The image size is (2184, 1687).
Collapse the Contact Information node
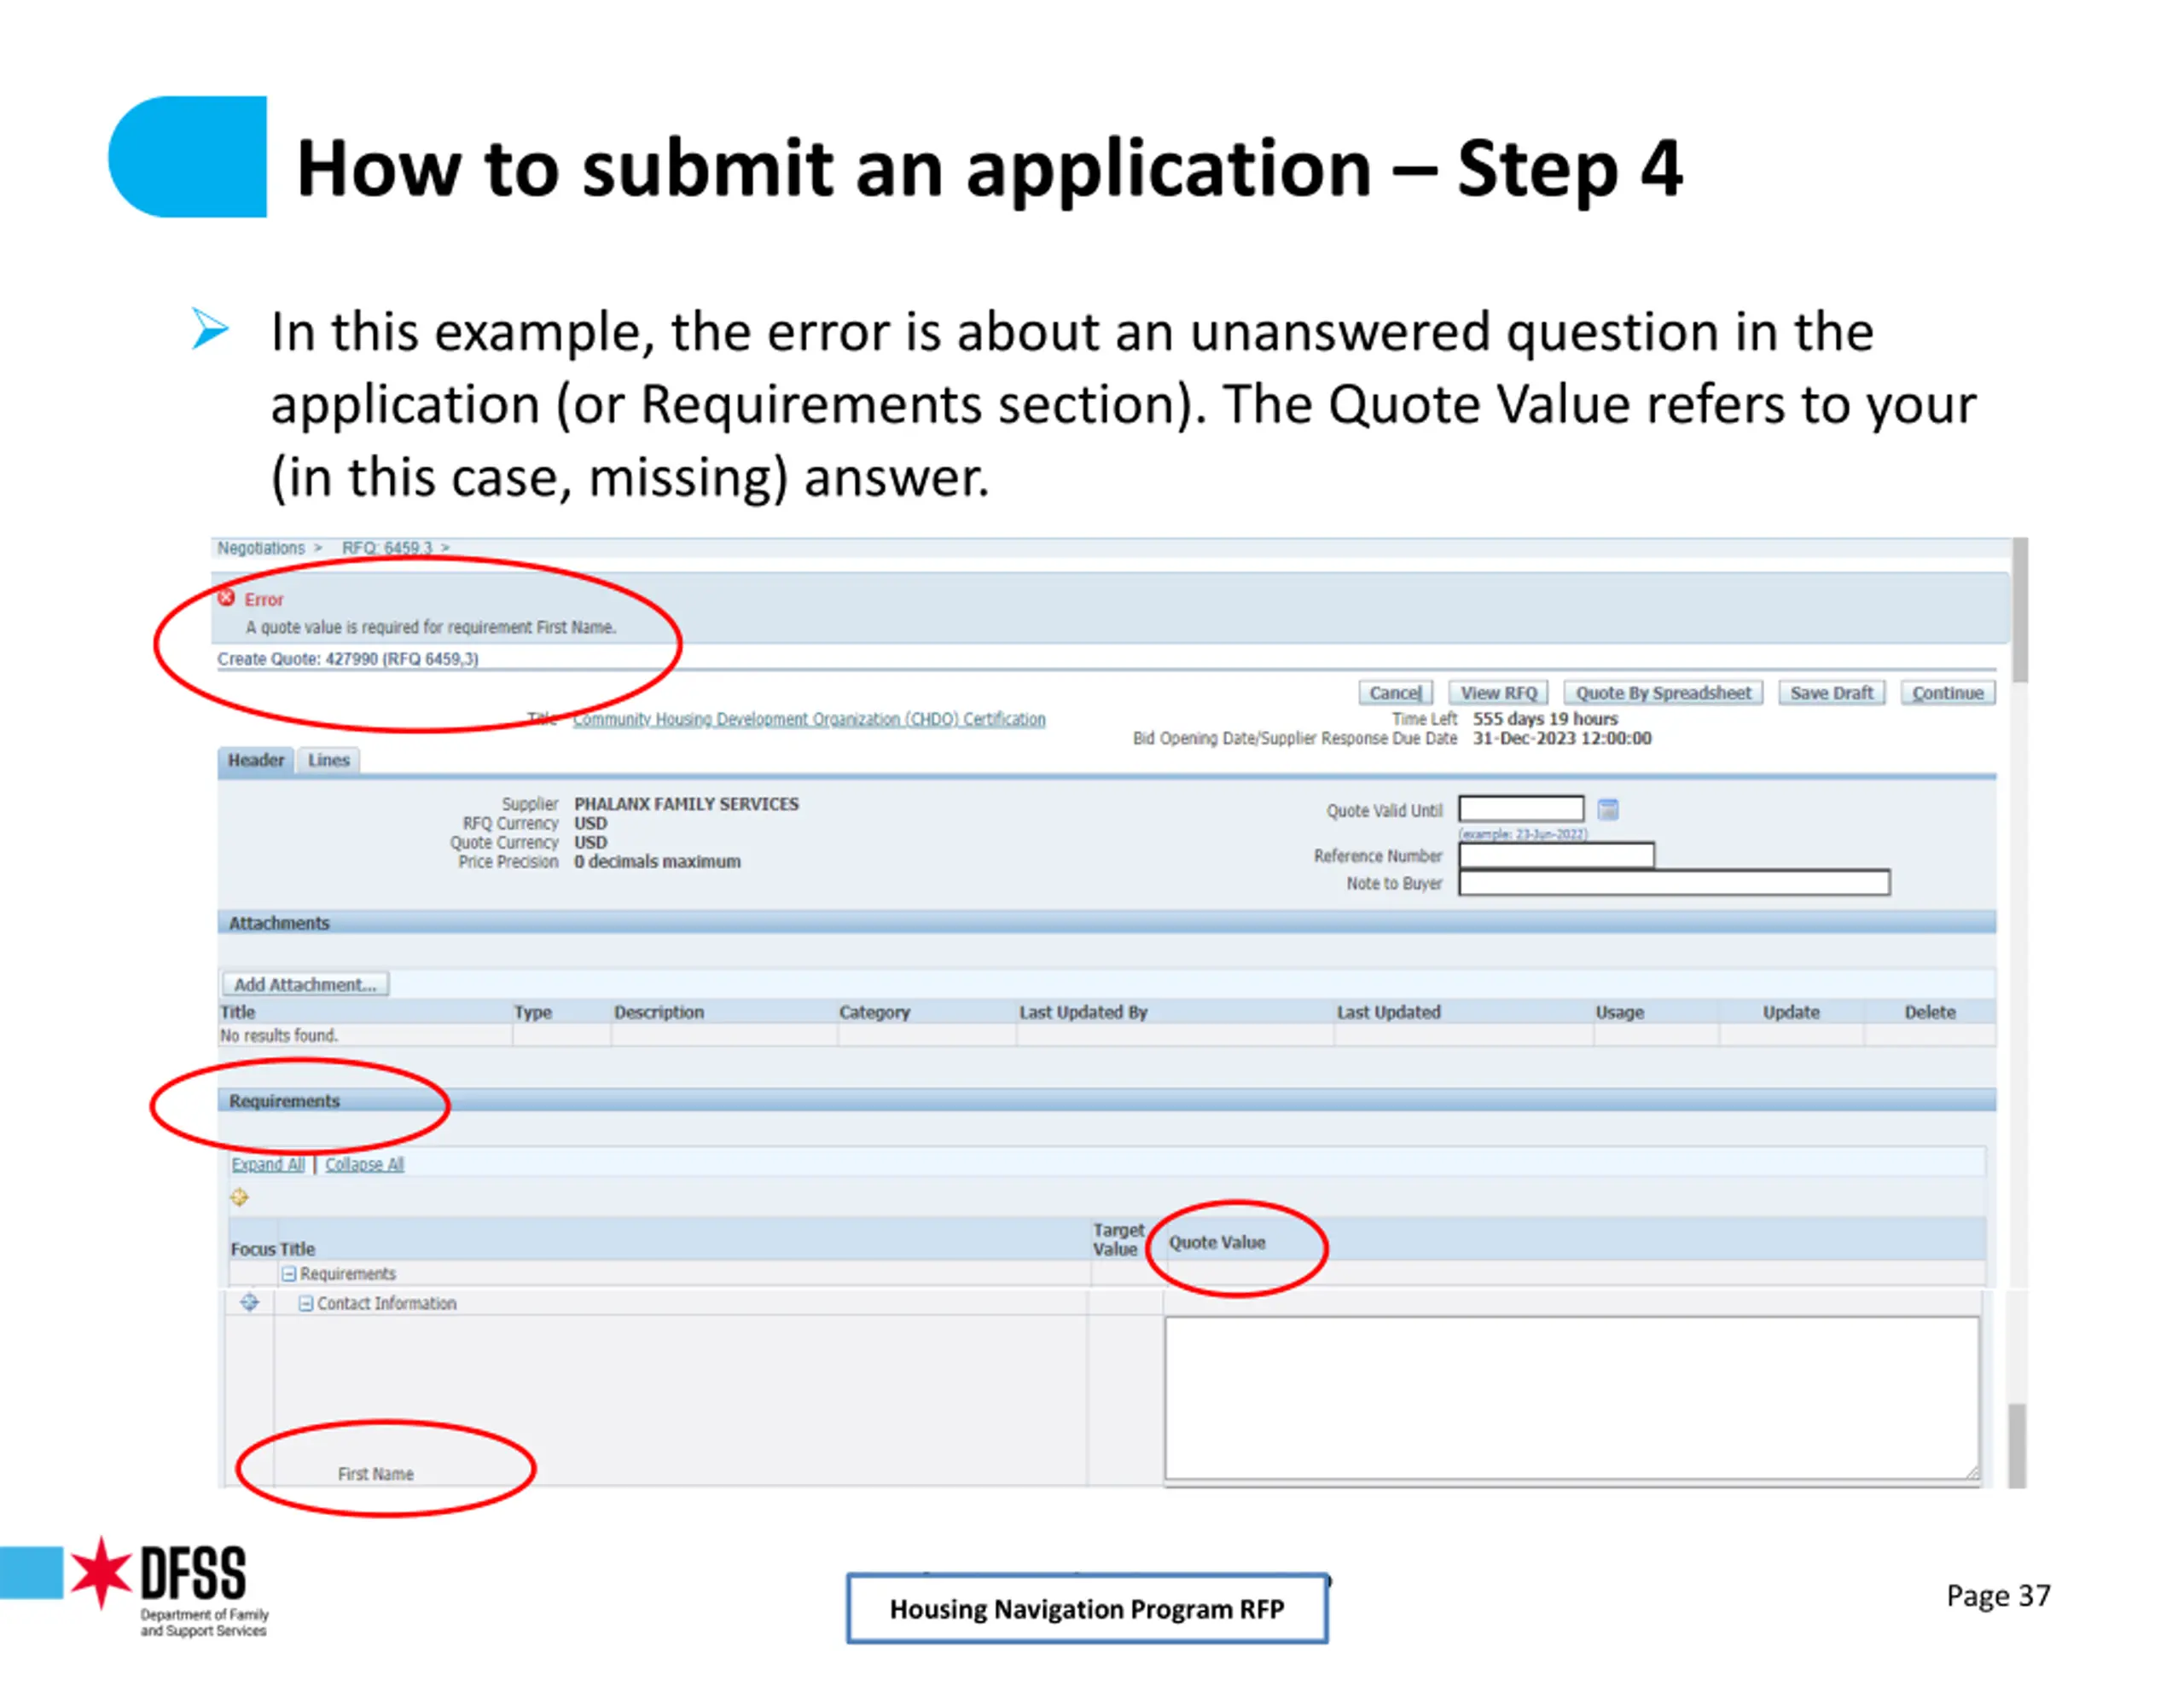[x=306, y=1303]
